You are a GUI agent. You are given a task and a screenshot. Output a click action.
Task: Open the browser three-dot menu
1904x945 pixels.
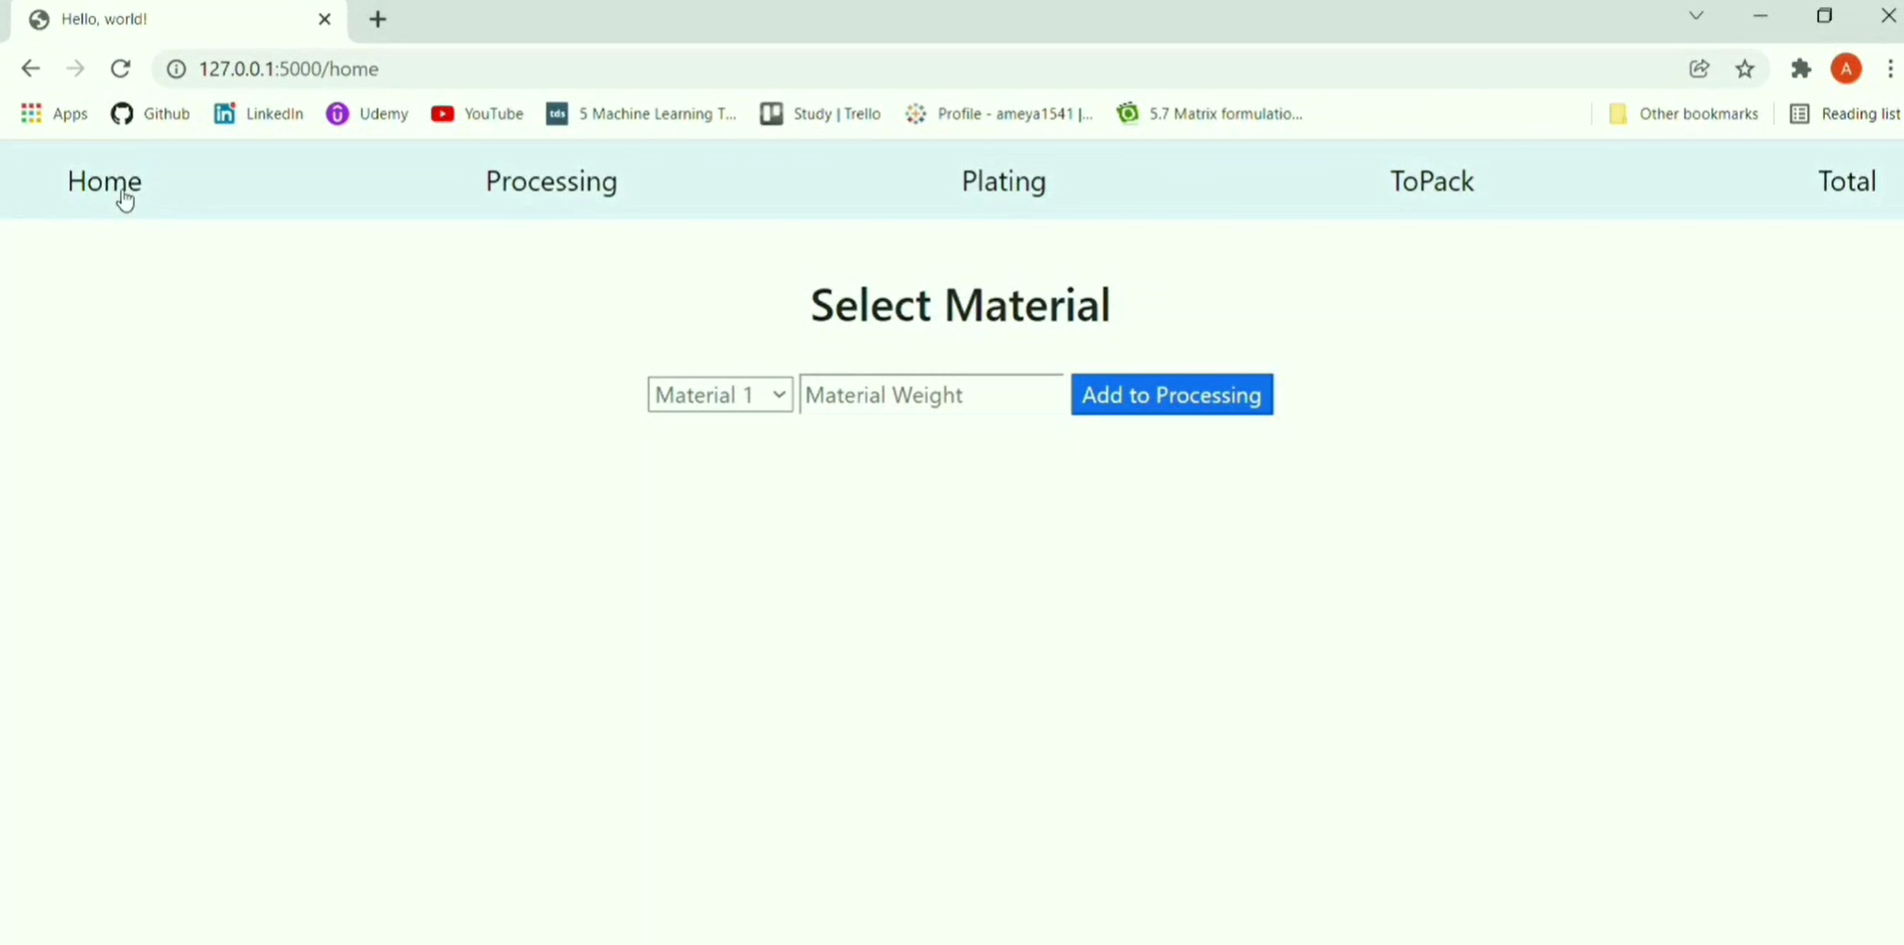pyautogui.click(x=1891, y=68)
